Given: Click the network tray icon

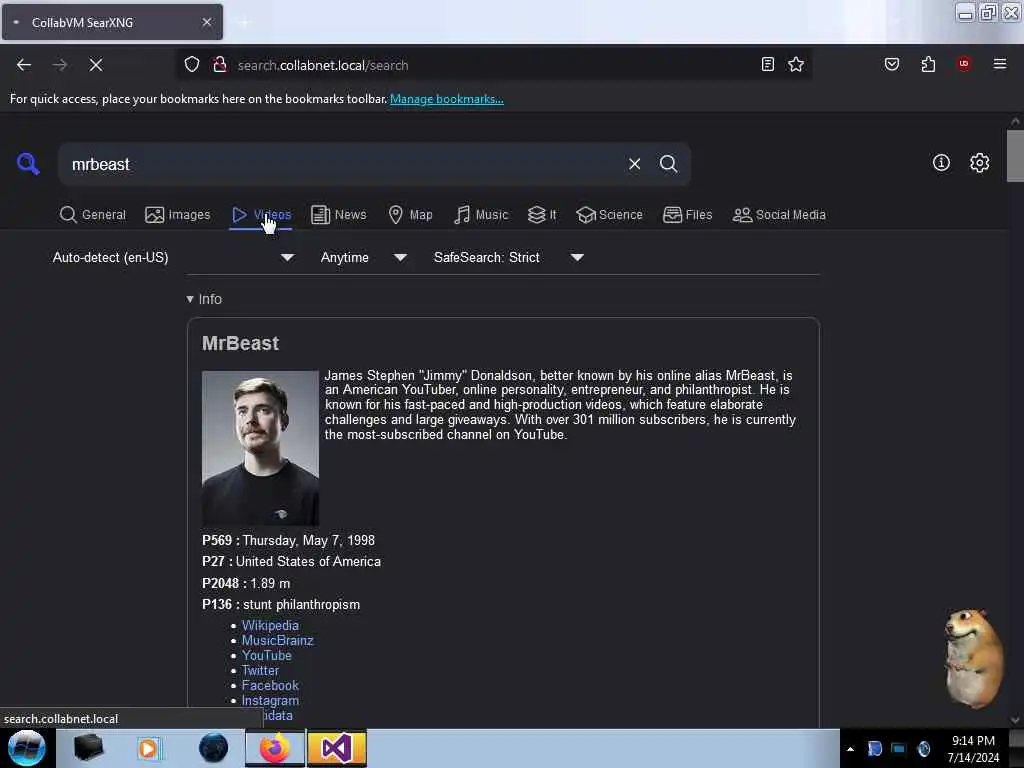Looking at the screenshot, I should (899, 748).
